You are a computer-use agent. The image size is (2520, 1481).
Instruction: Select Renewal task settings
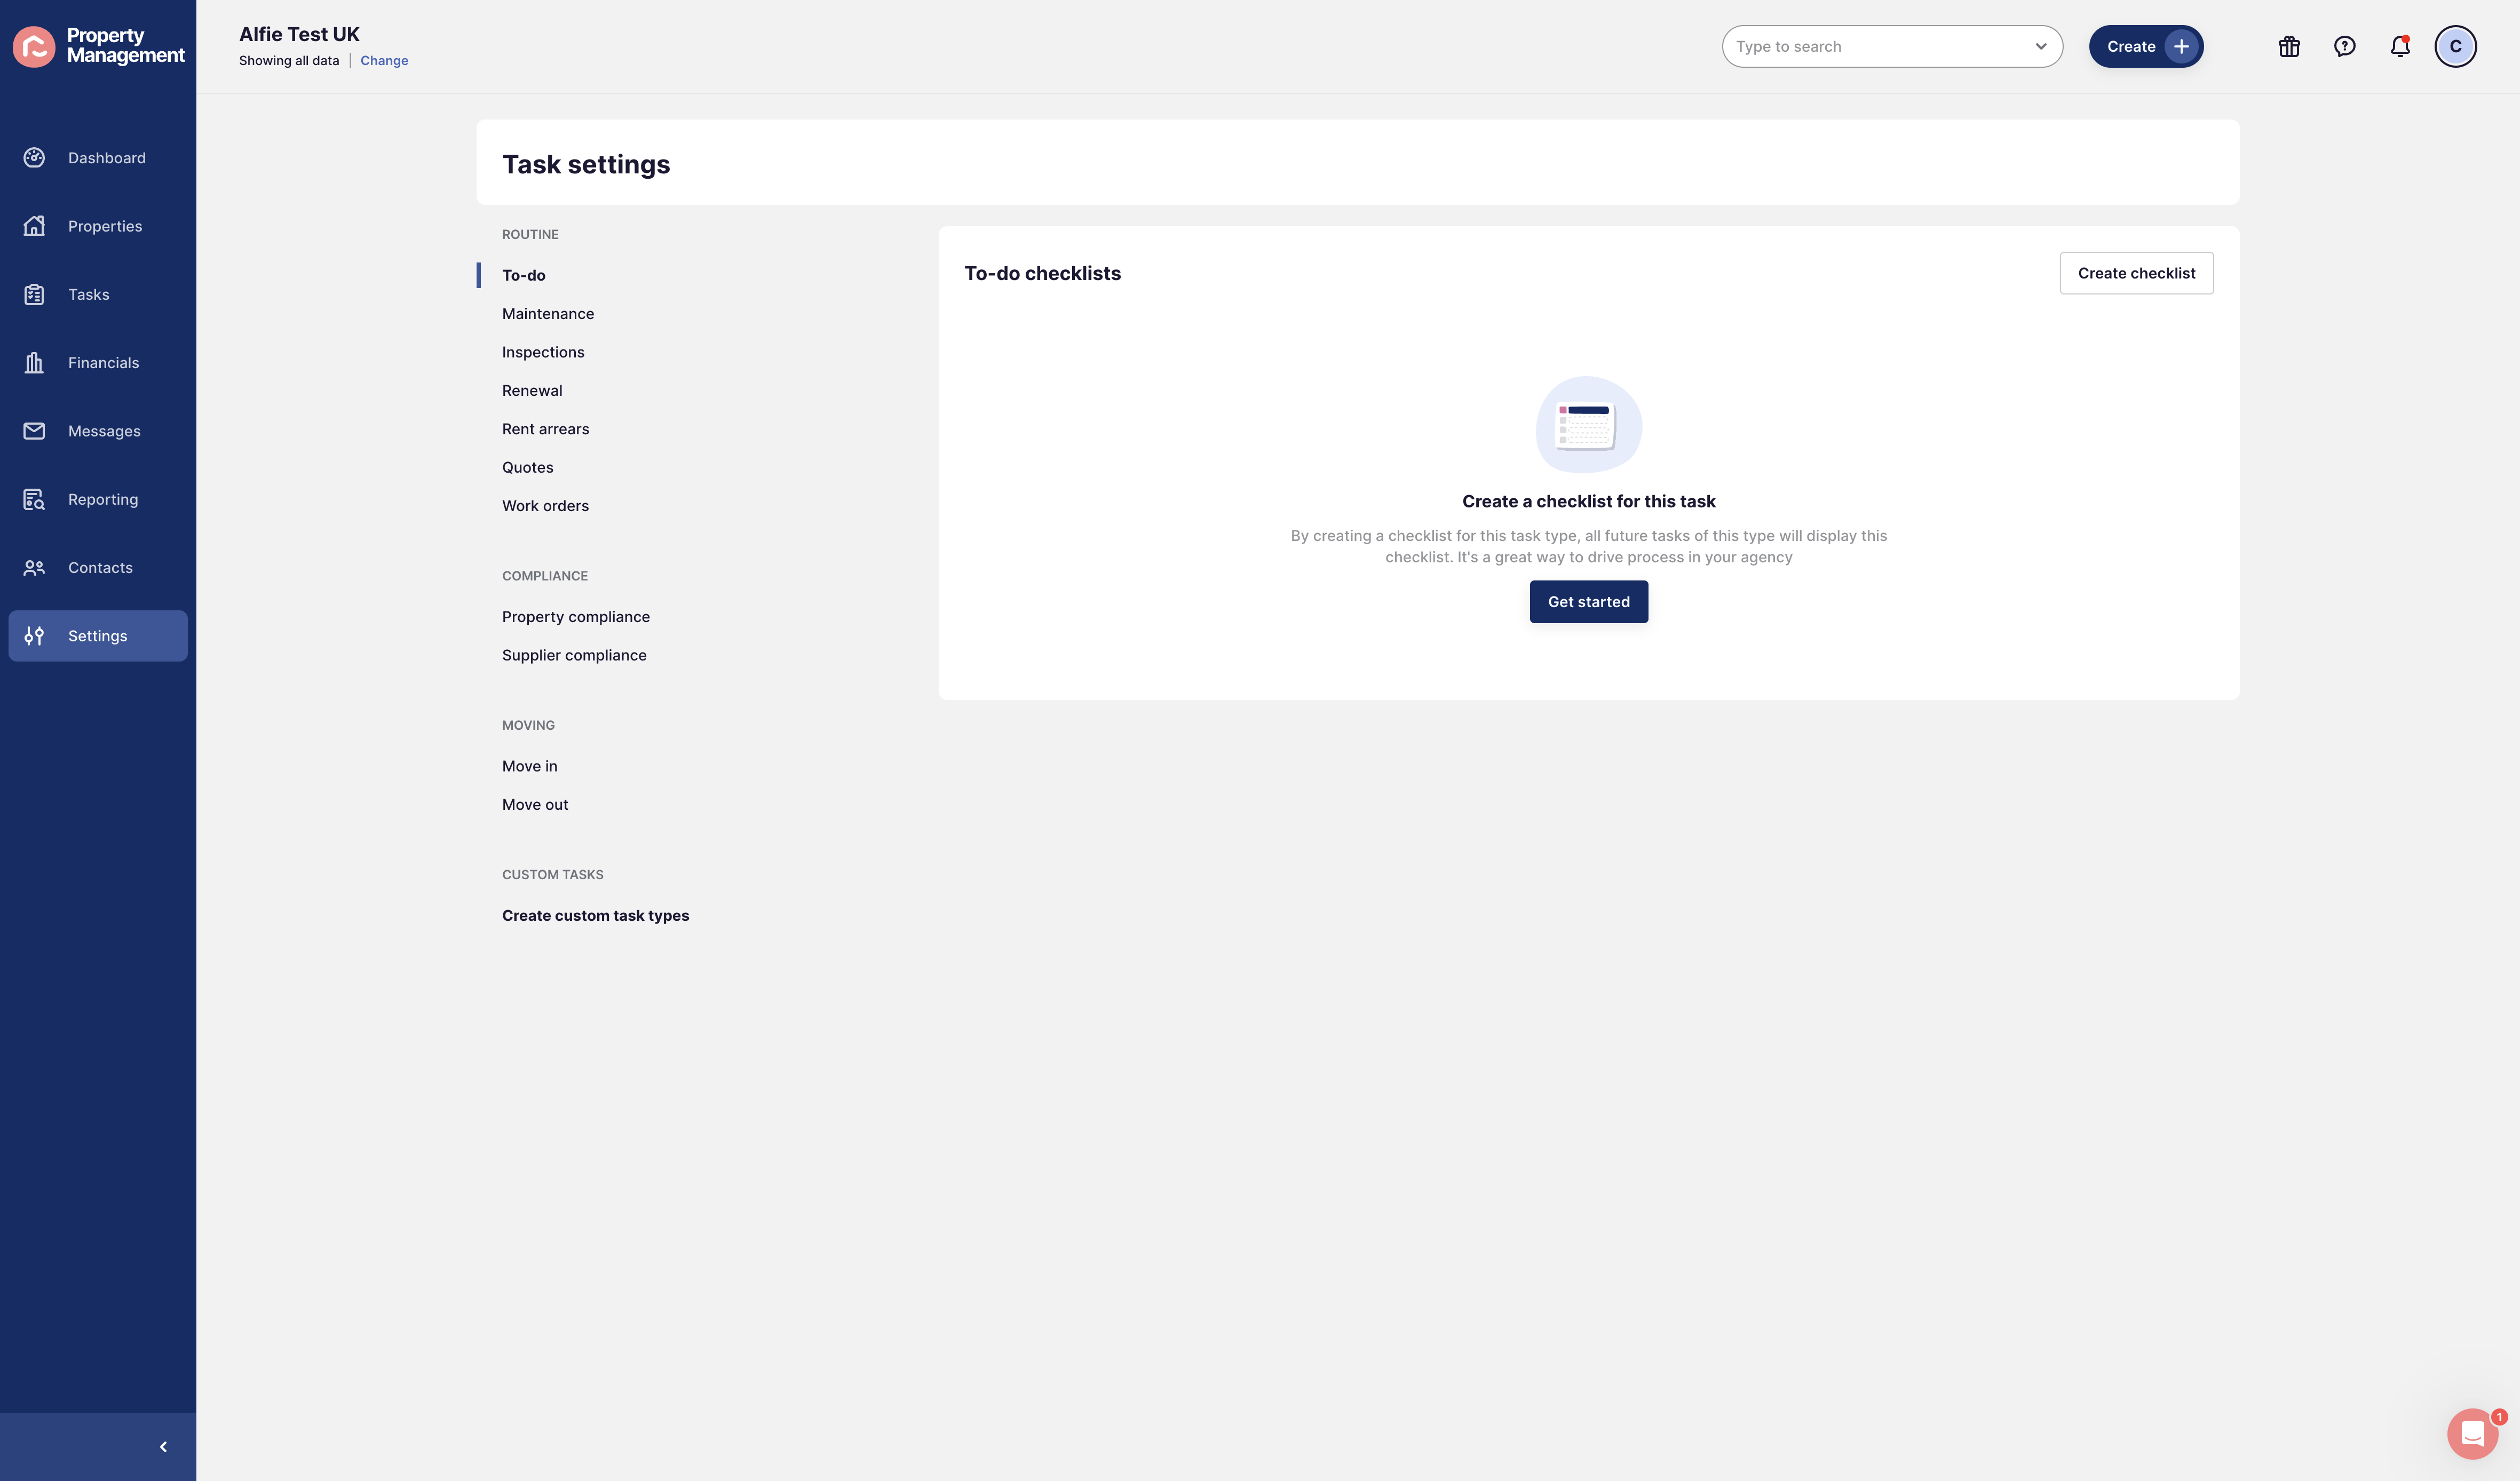tap(532, 390)
